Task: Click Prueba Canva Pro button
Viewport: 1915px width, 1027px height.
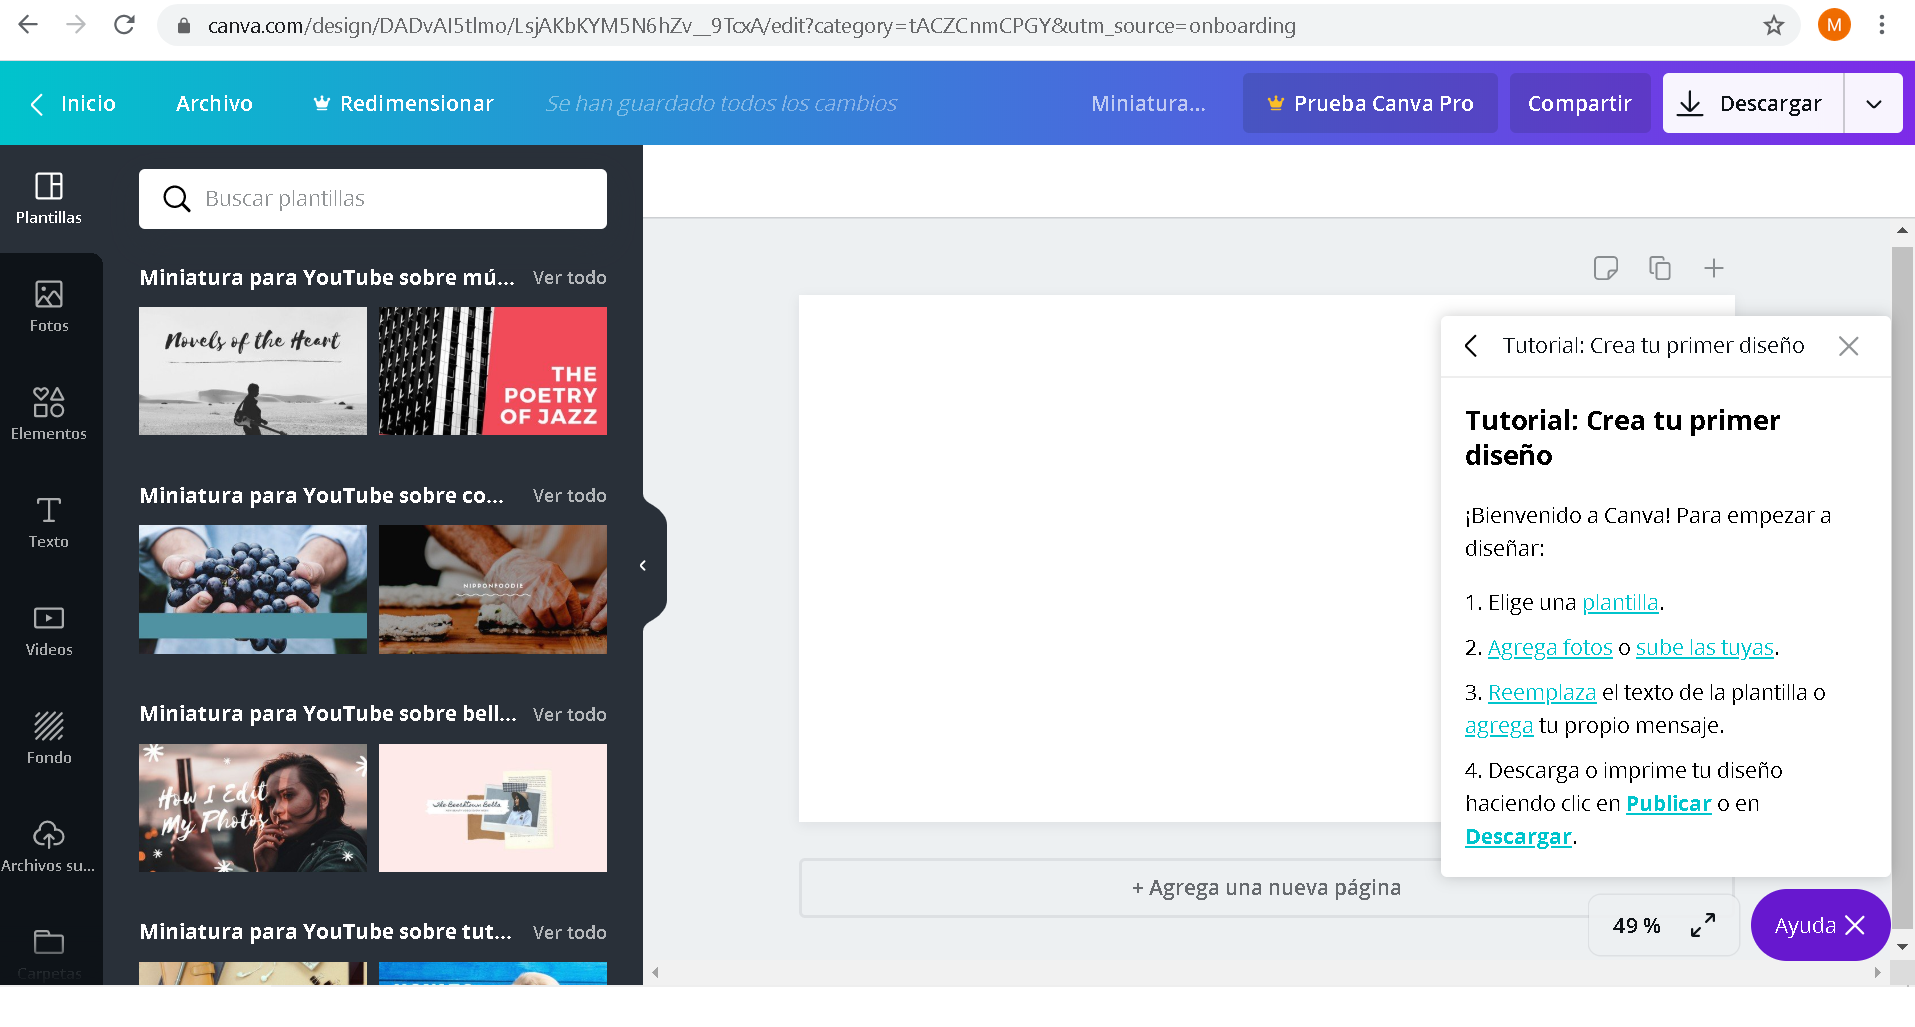Action: pos(1370,103)
